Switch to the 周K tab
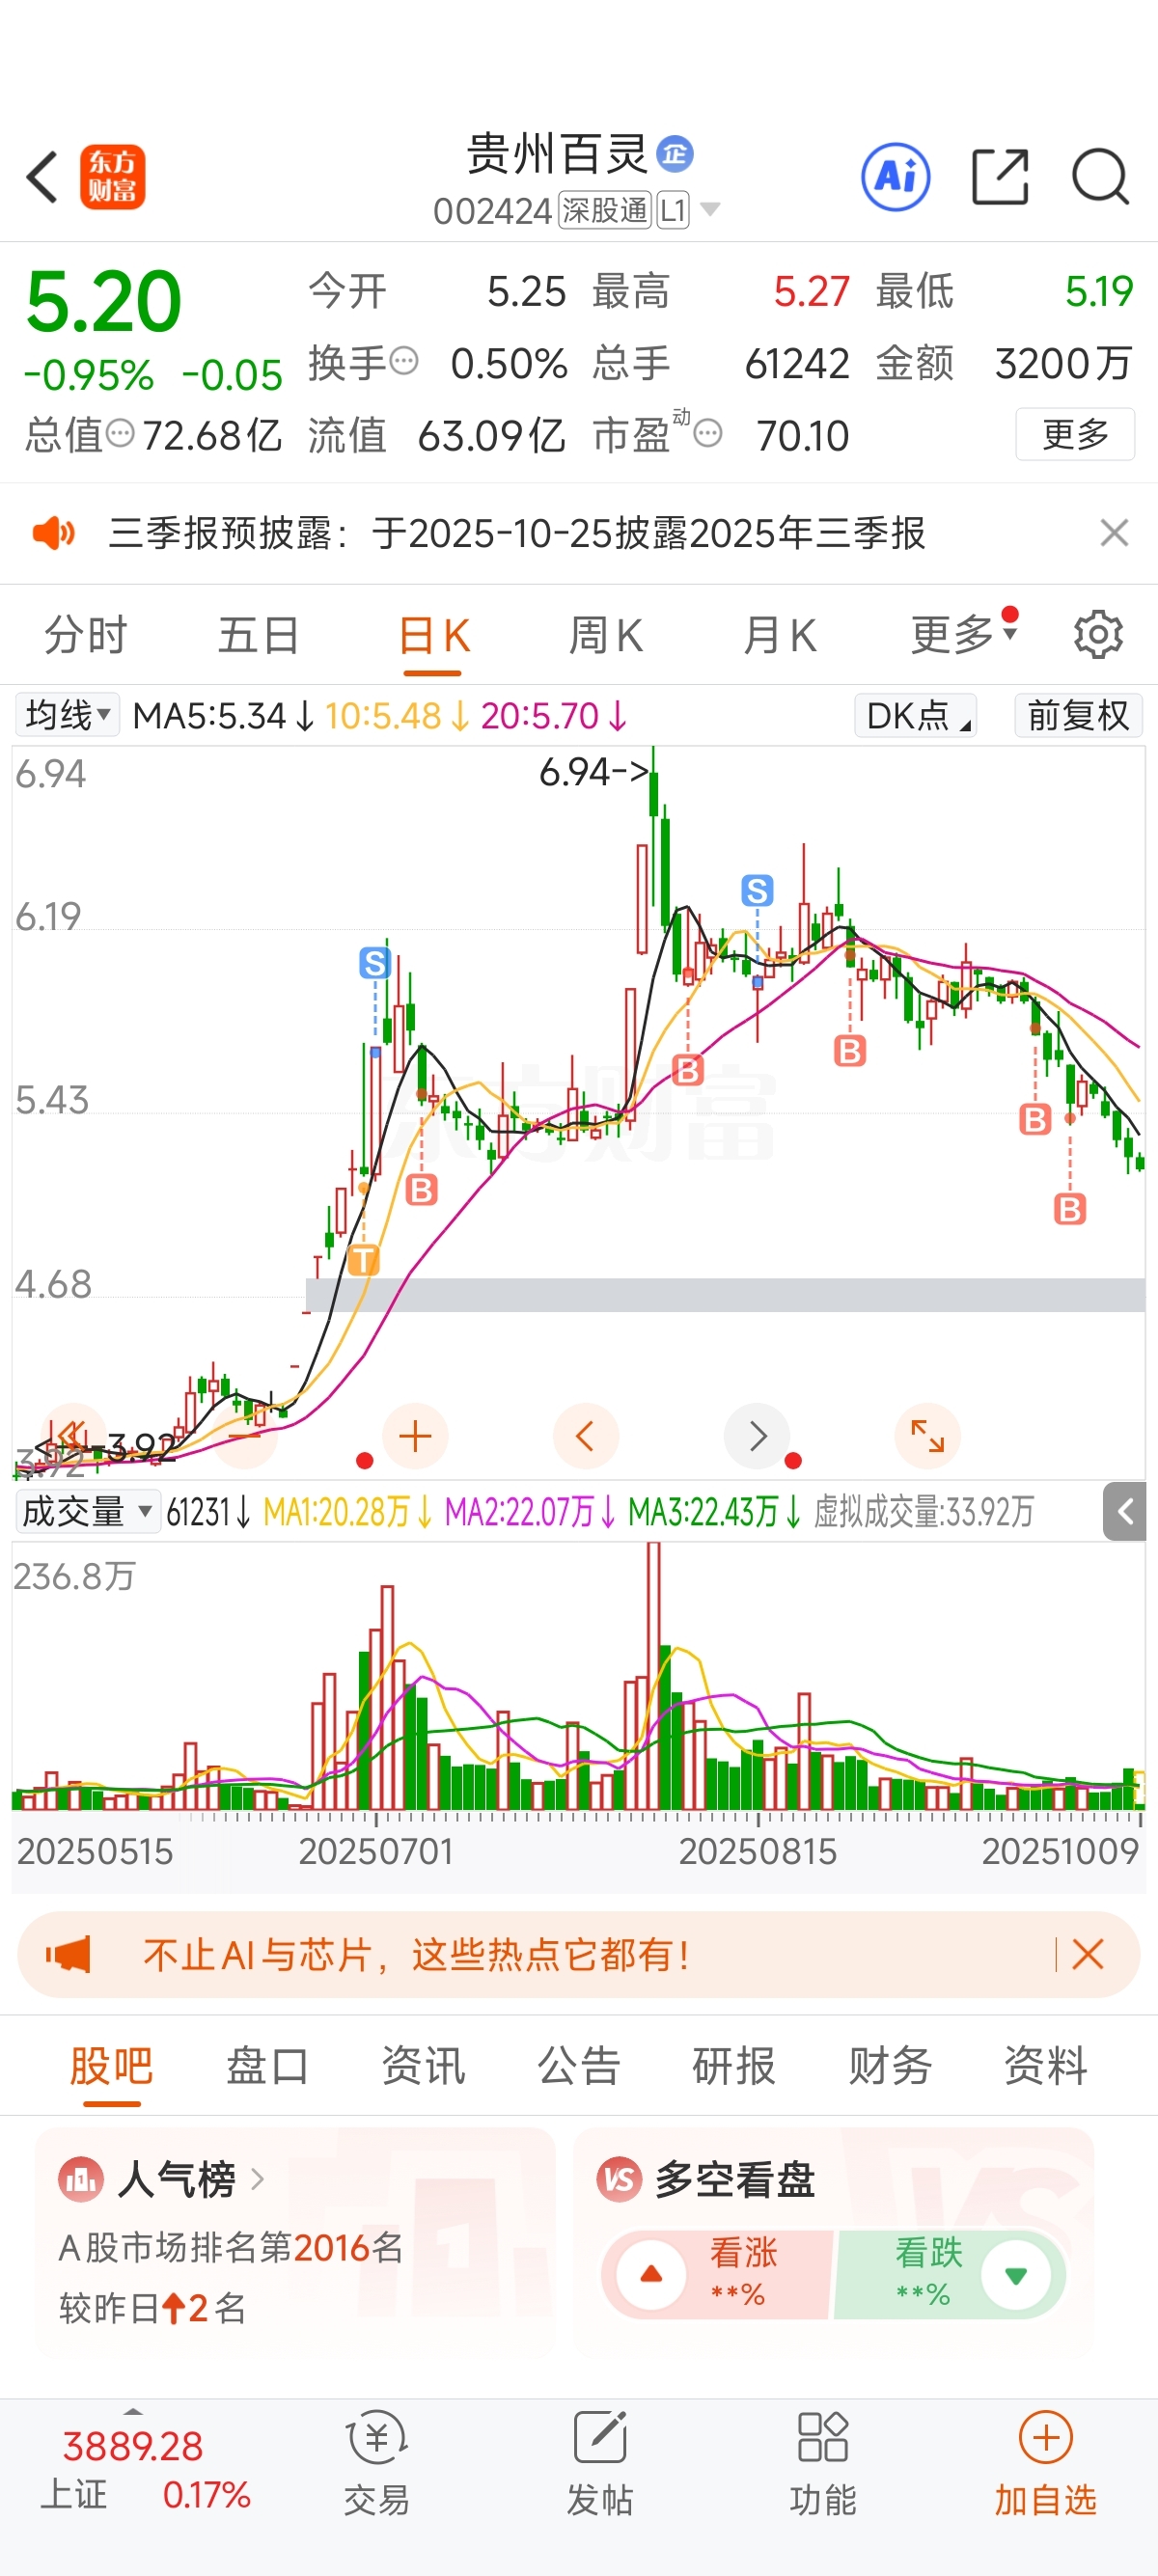1158x2576 pixels. pyautogui.click(x=606, y=636)
